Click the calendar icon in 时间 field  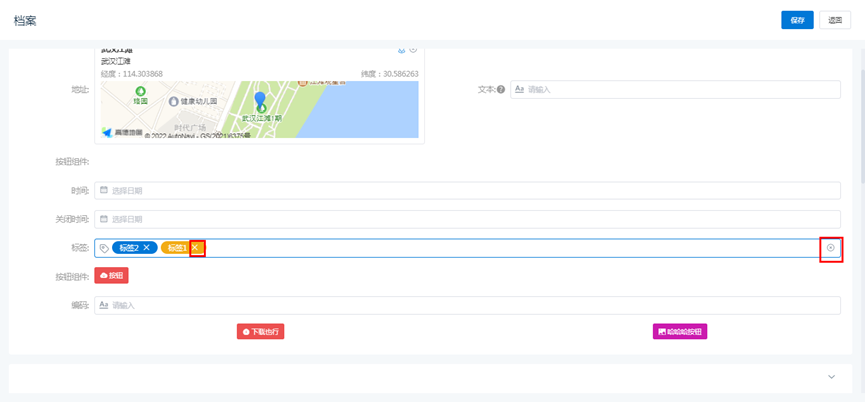(104, 190)
